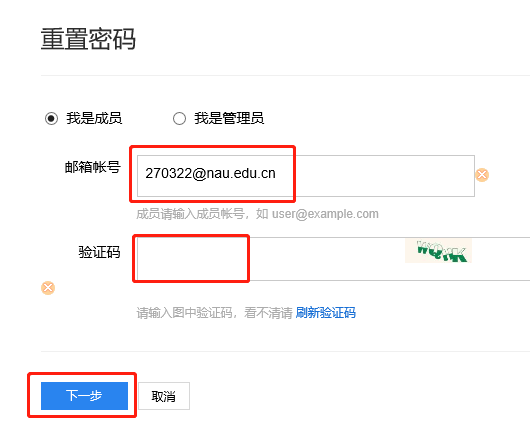Click the 取消 button
Viewport: 530px width, 434px height.
[164, 396]
